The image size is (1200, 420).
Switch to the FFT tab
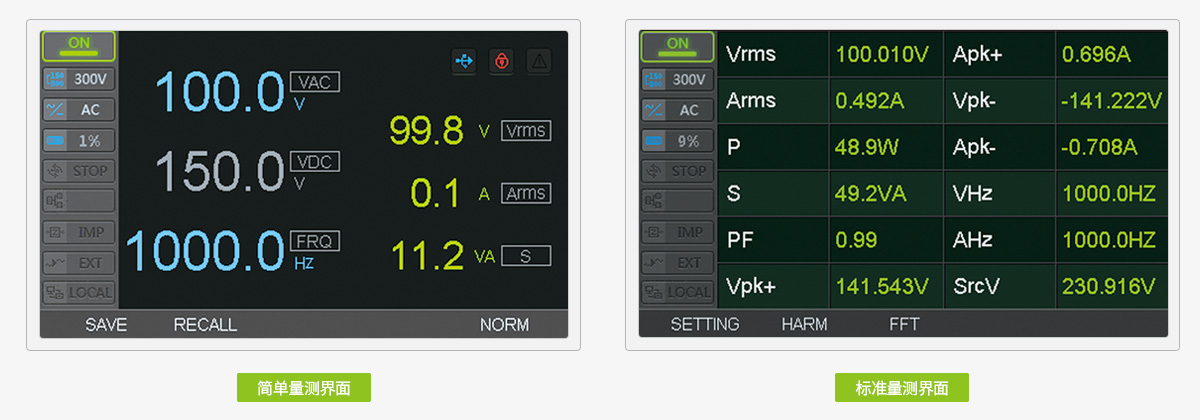click(904, 325)
